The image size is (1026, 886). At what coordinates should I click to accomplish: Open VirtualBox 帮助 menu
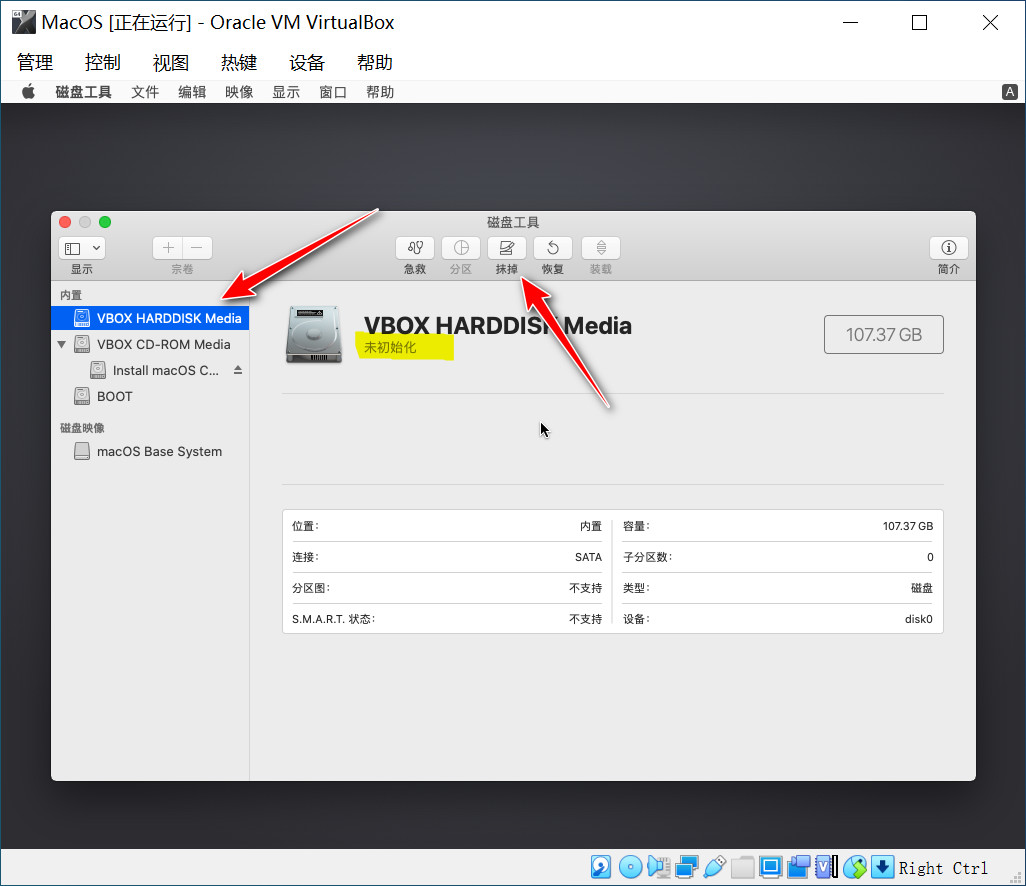click(x=375, y=63)
